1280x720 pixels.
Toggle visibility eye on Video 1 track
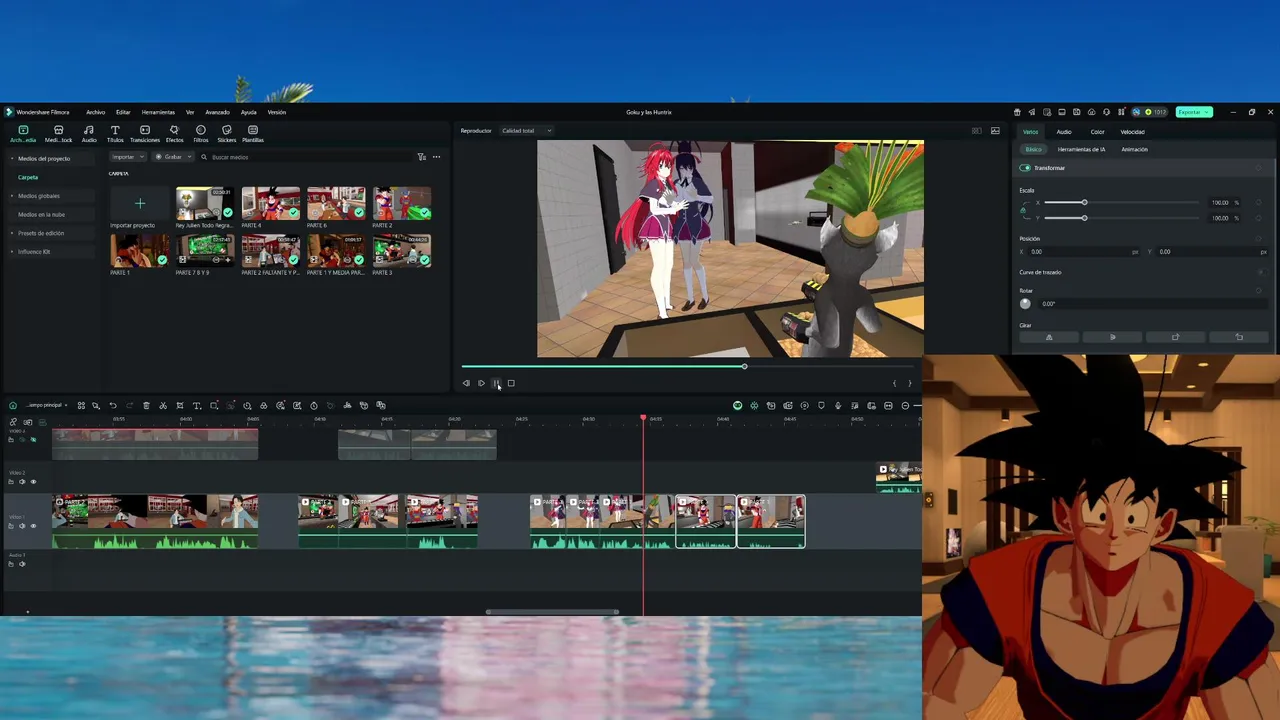coord(33,526)
